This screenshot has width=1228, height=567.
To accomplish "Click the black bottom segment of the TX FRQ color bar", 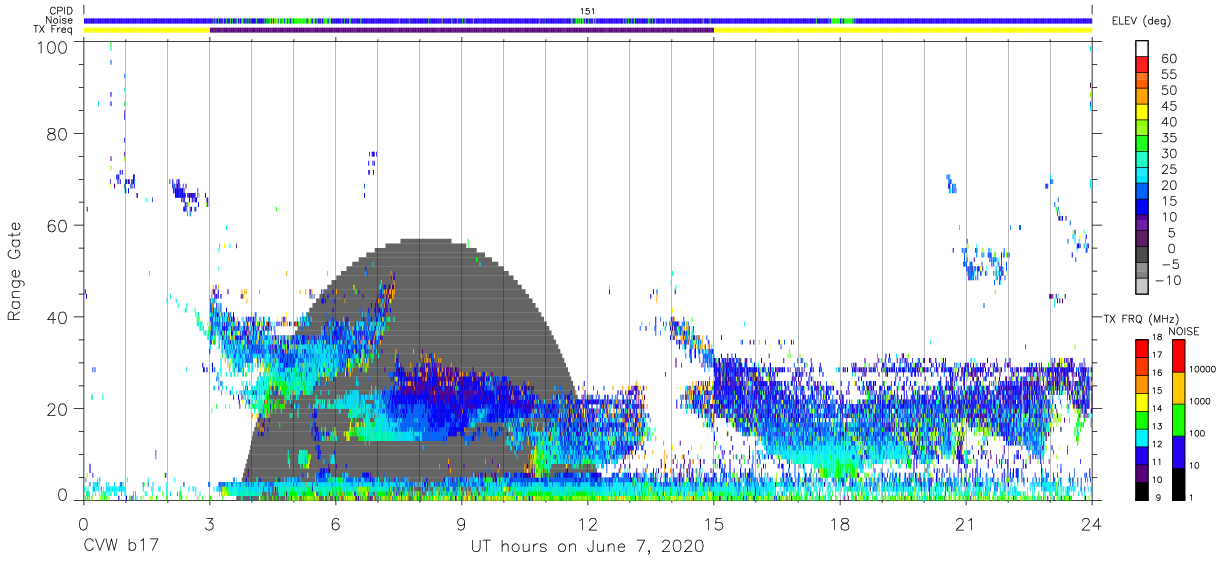I will [1140, 491].
